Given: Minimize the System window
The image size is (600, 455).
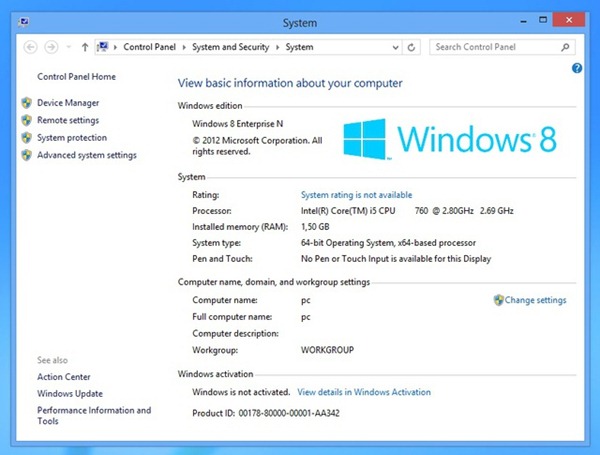Looking at the screenshot, I should (x=523, y=21).
